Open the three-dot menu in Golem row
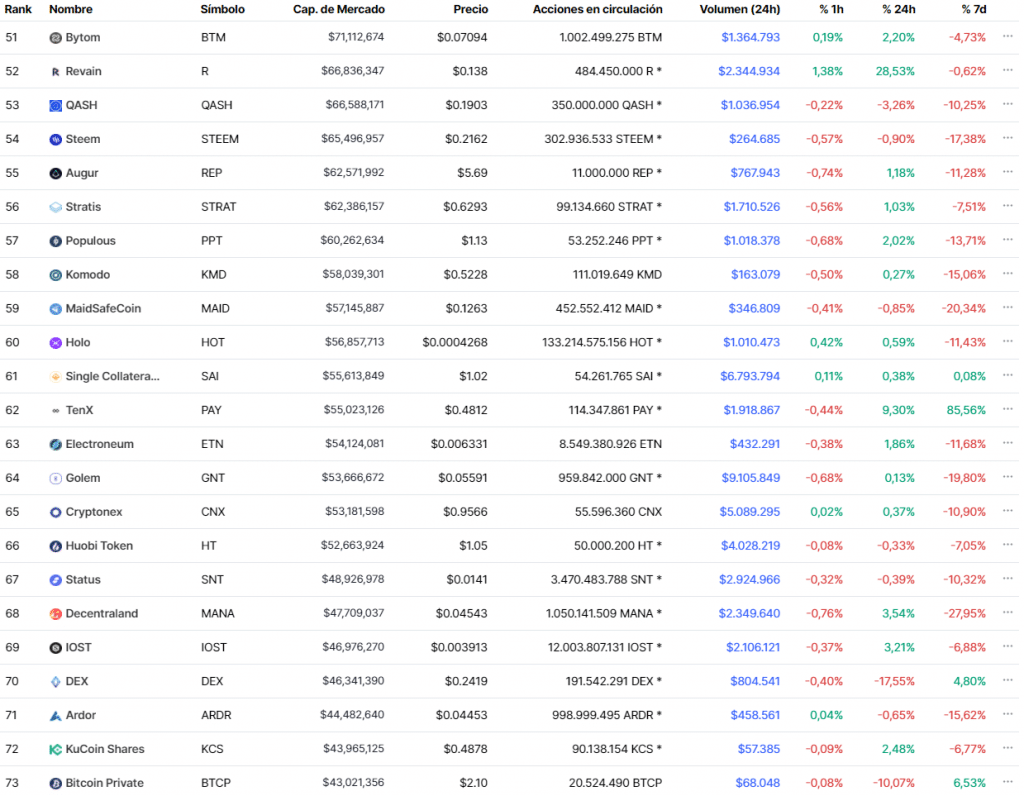The height and width of the screenshot is (796, 1024). click(1008, 477)
